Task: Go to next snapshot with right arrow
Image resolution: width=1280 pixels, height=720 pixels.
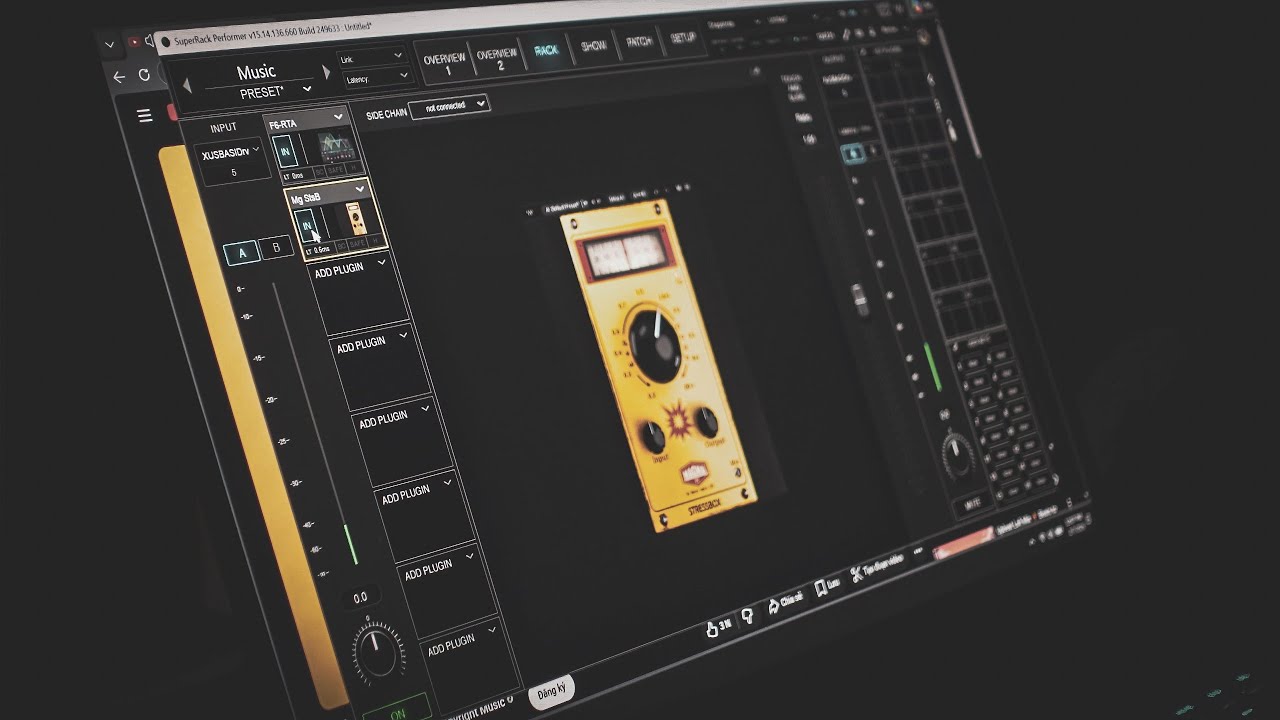Action: [326, 72]
